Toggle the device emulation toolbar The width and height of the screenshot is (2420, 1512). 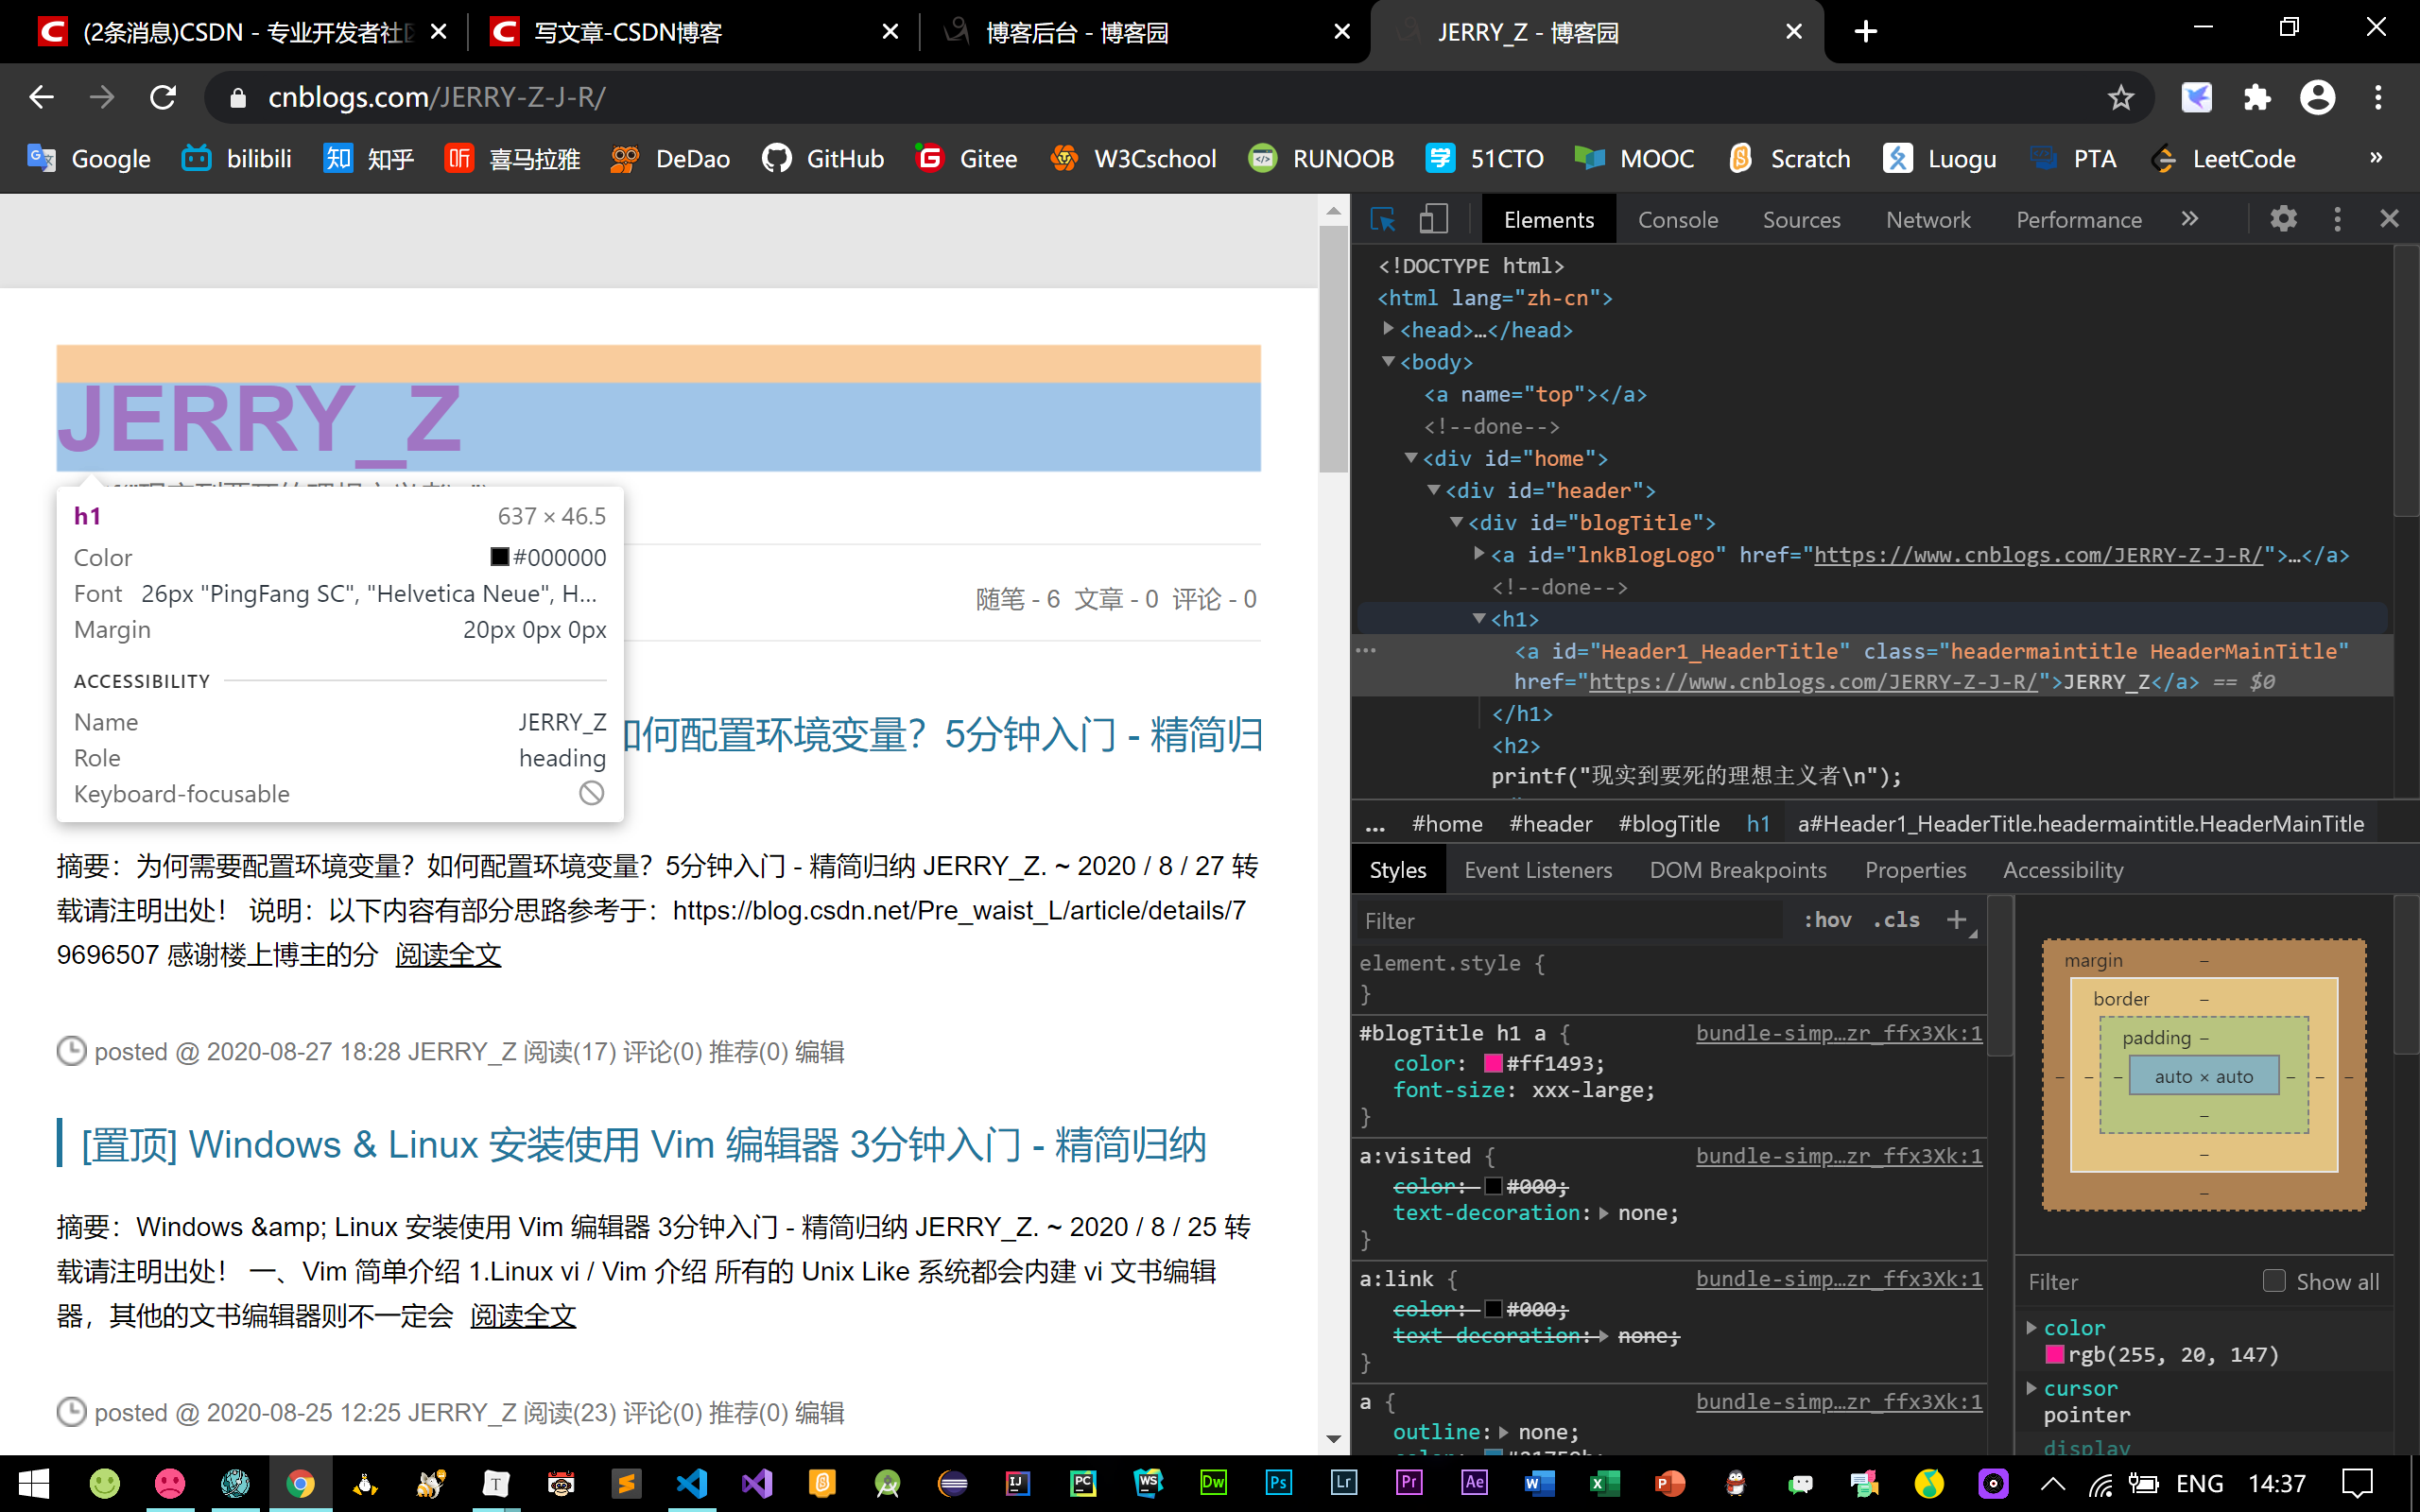[x=1434, y=218]
